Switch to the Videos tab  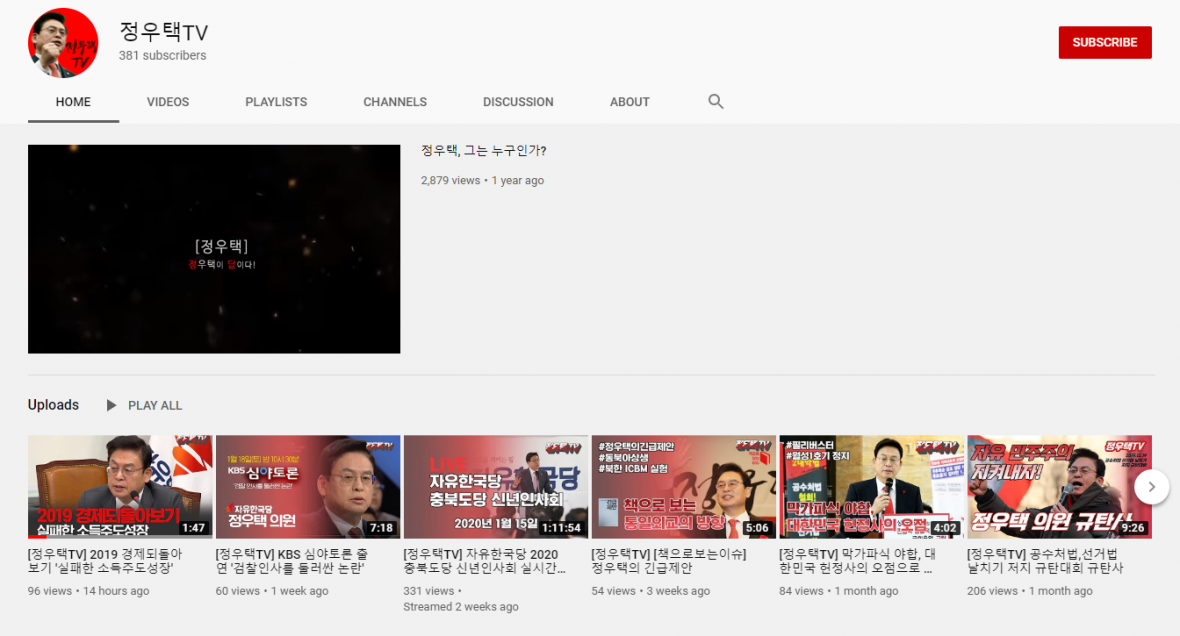pyautogui.click(x=168, y=102)
